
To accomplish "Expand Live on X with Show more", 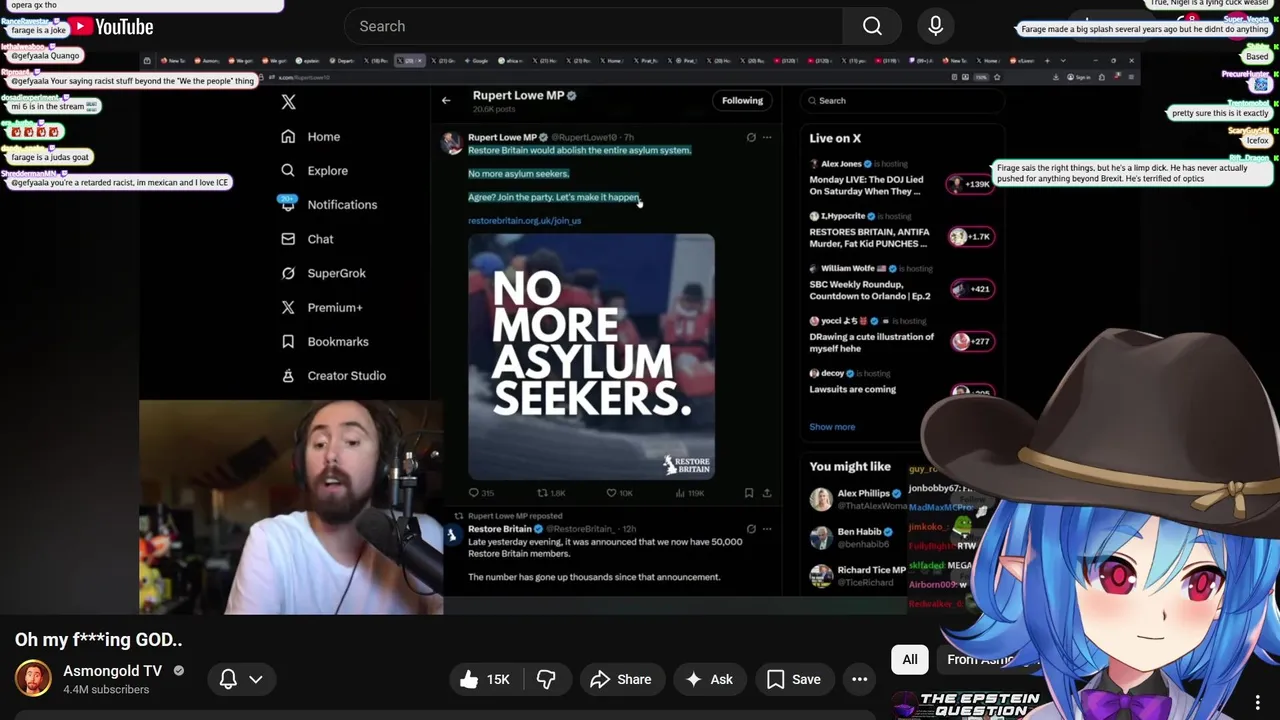I will click(x=832, y=427).
